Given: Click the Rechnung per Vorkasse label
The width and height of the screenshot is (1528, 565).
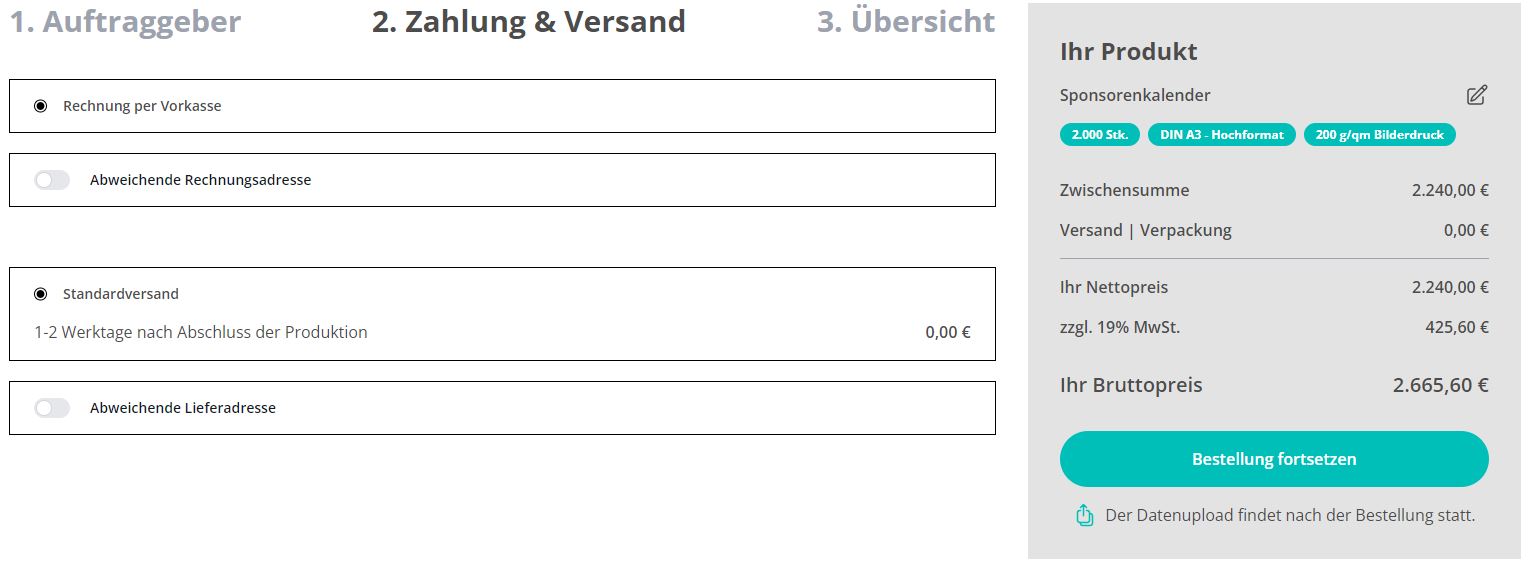Looking at the screenshot, I should coord(142,106).
